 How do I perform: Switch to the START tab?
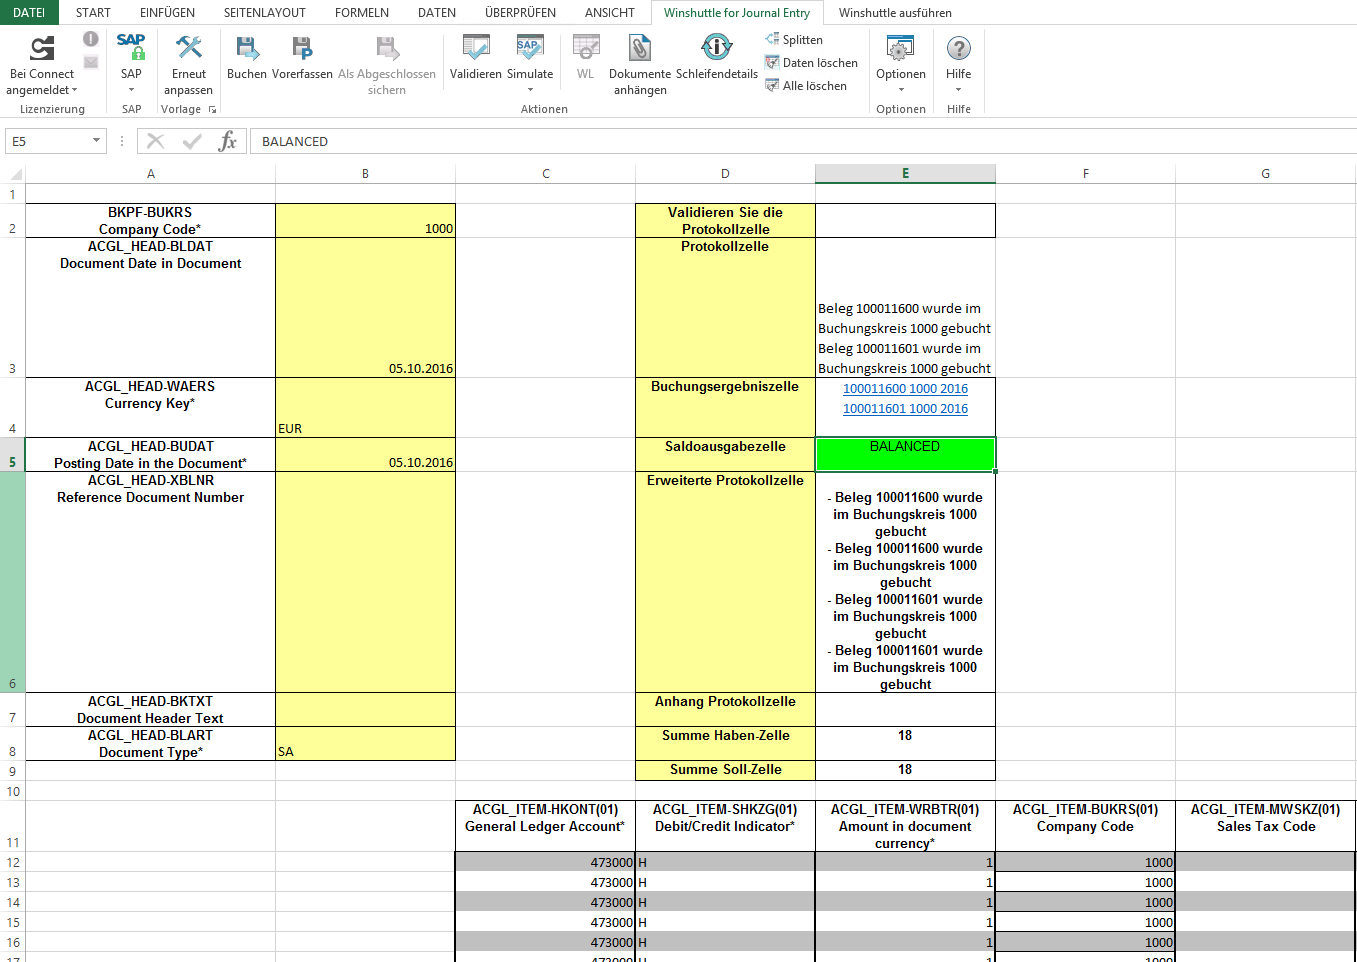coord(93,12)
